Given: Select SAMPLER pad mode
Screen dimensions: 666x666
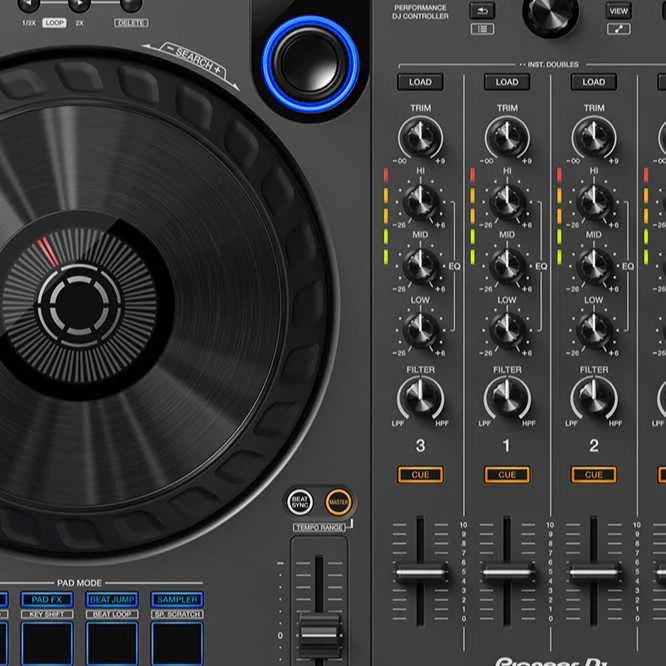Looking at the screenshot, I should 177,600.
